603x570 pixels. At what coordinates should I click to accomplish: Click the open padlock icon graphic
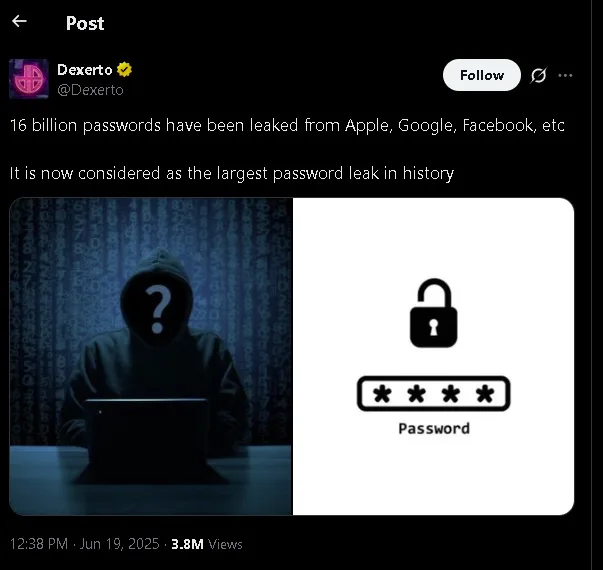point(433,313)
